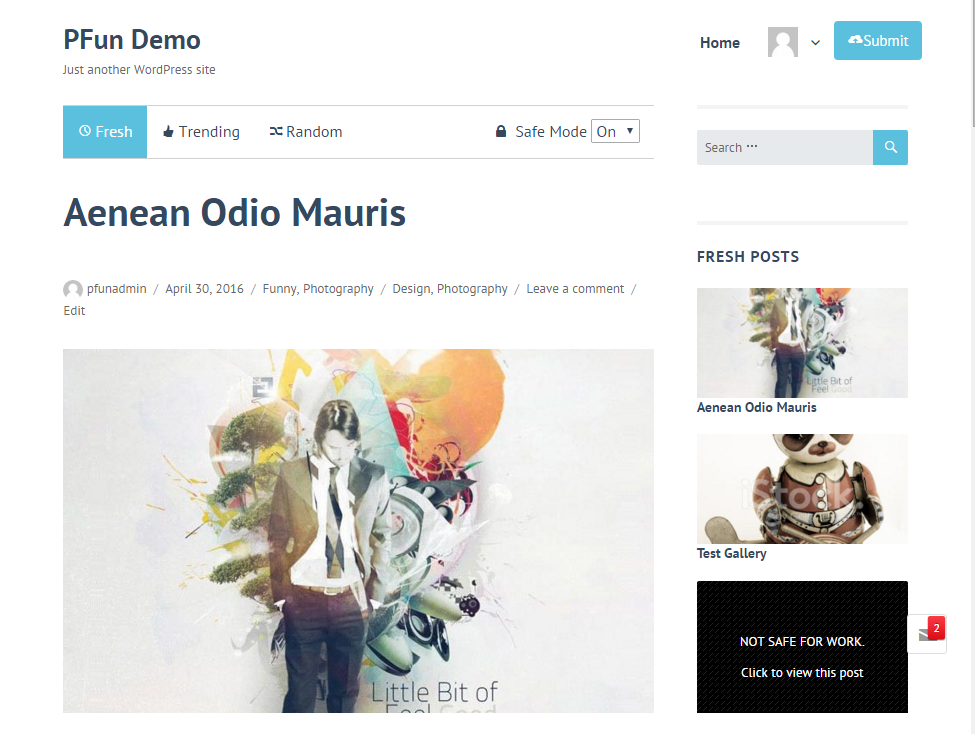Open Aenean Odio Mauris sidebar thumbnail
The width and height of the screenshot is (975, 734).
(802, 343)
